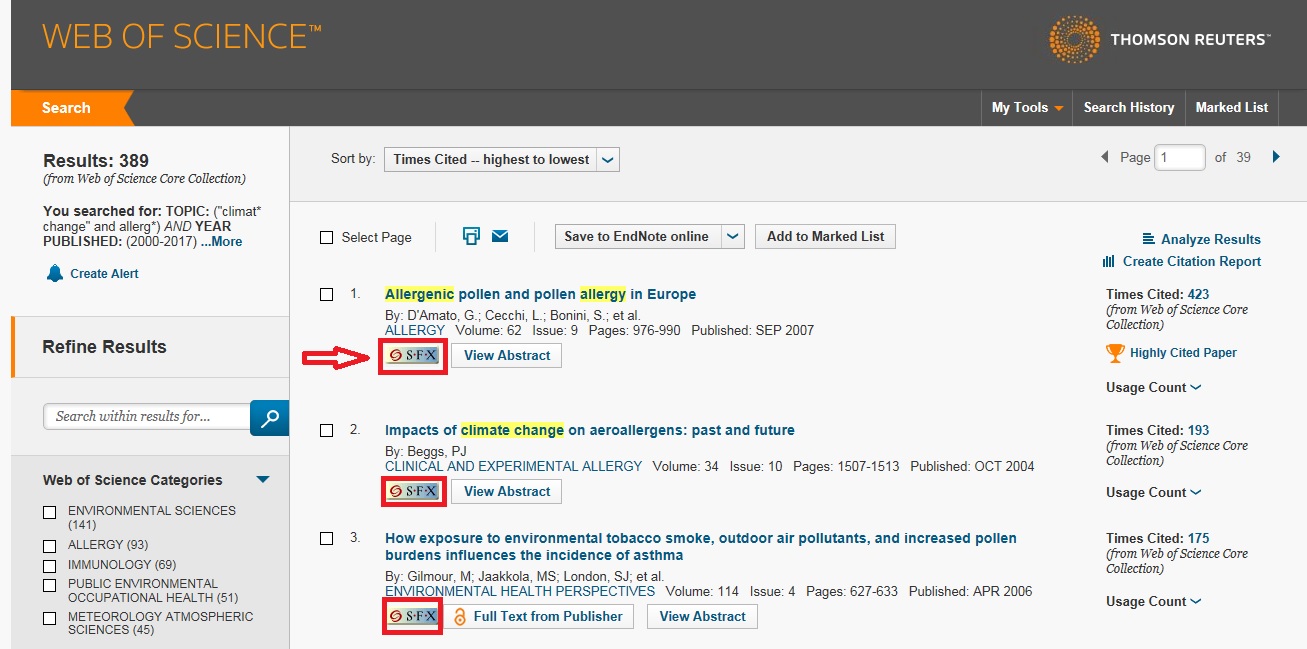1307x649 pixels.
Task: Open SFX link for Beggs aeroallergens article
Action: coord(413,491)
